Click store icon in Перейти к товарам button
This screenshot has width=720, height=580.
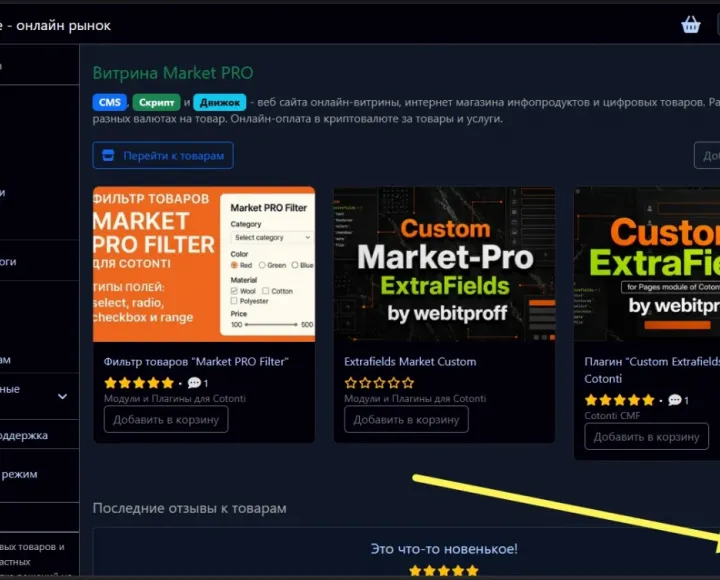click(x=108, y=155)
